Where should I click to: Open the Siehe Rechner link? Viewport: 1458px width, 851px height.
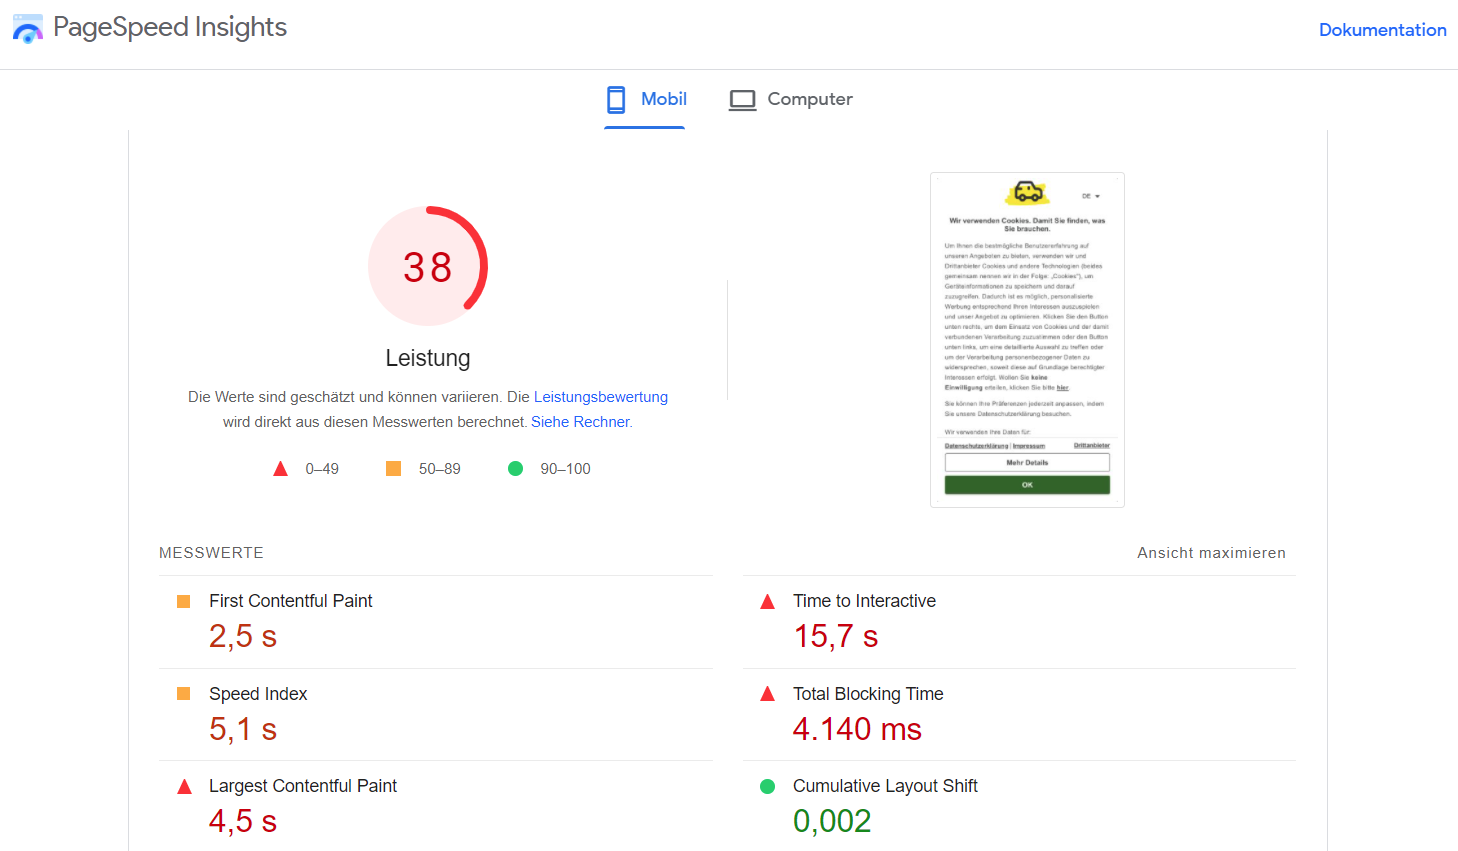580,421
